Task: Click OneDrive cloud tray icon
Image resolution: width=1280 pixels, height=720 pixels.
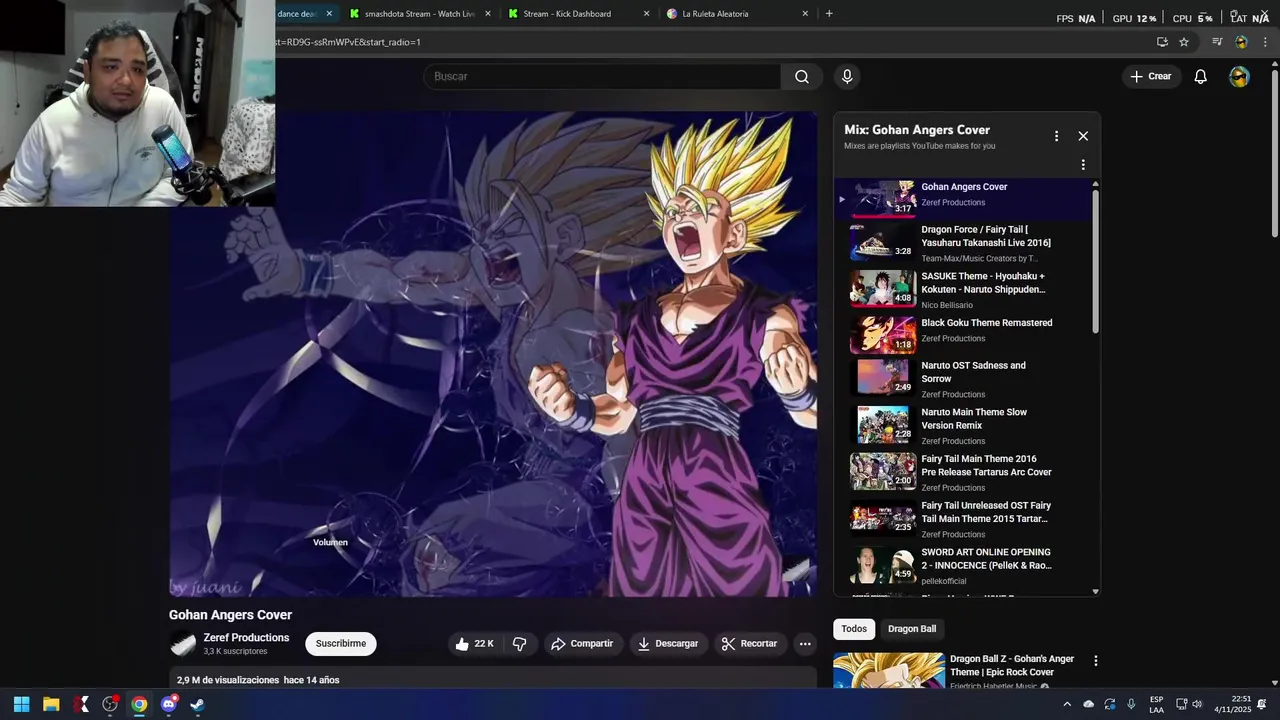Action: (1089, 704)
